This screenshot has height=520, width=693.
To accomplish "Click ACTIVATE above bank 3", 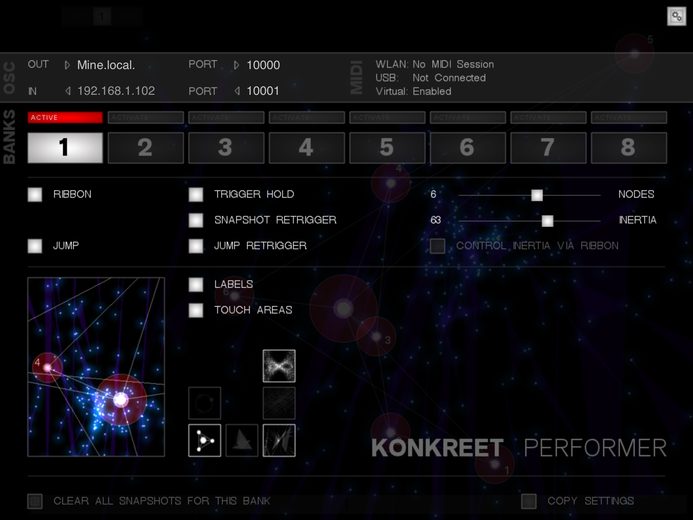I will (x=226, y=118).
